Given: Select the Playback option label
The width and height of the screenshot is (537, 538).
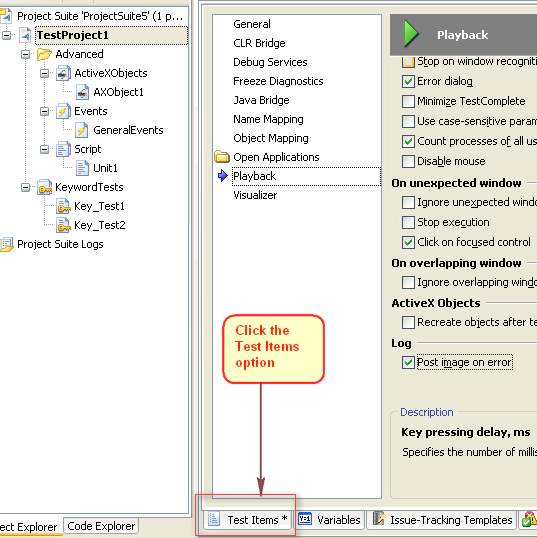Looking at the screenshot, I should coord(254,176).
